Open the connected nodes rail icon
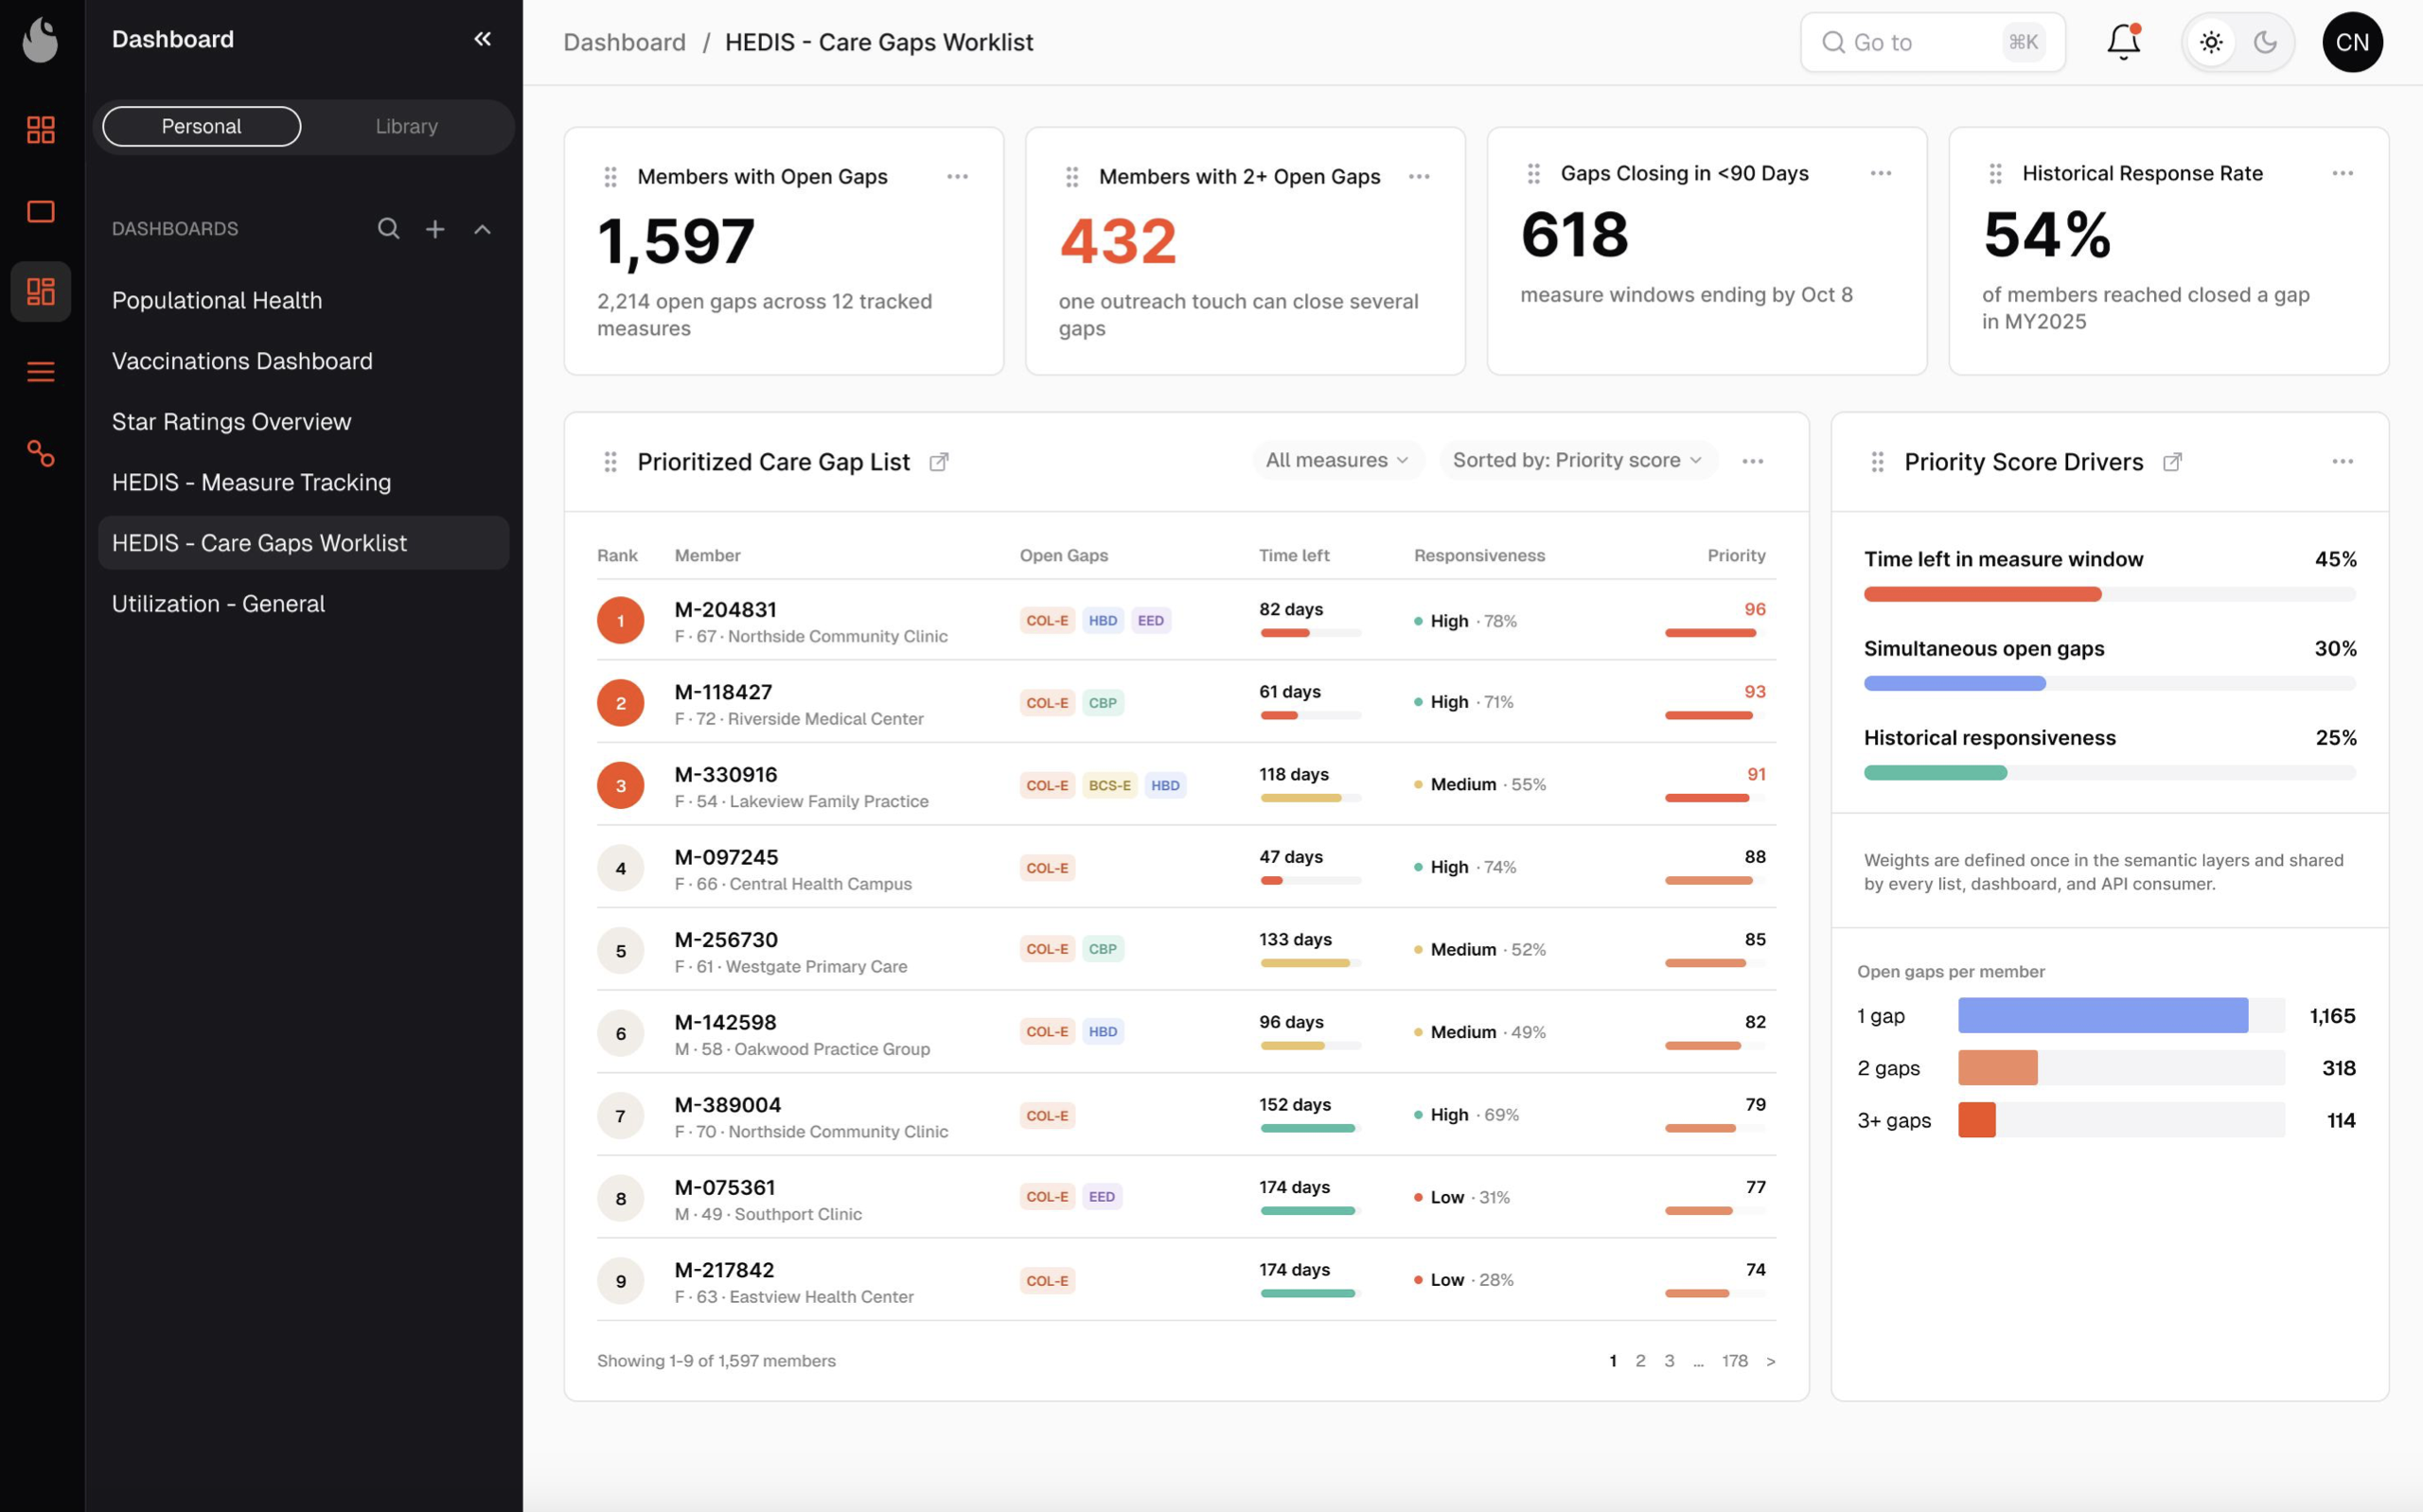Image resolution: width=2423 pixels, height=1512 pixels. pyautogui.click(x=40, y=453)
